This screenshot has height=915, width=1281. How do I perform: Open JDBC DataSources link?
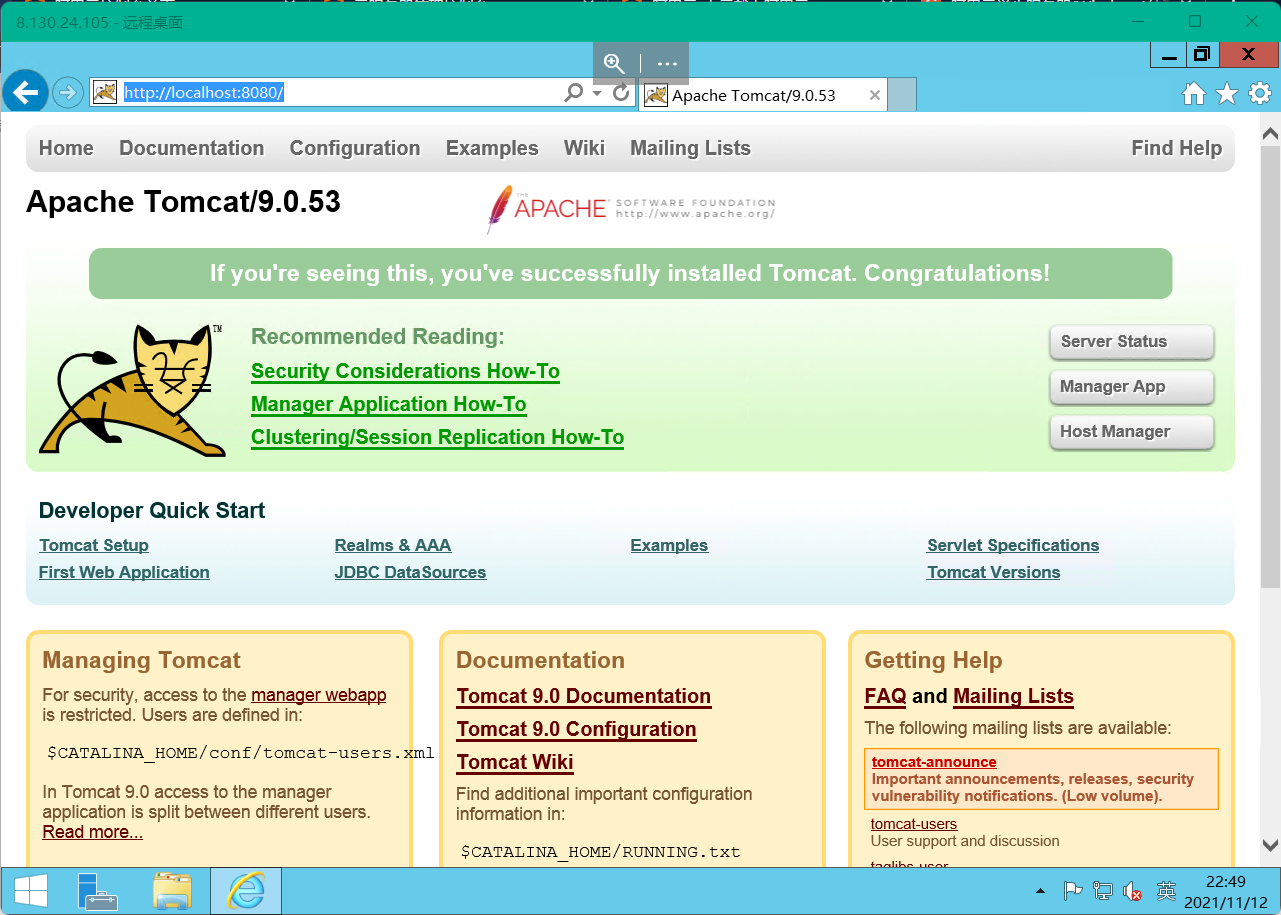click(x=410, y=572)
